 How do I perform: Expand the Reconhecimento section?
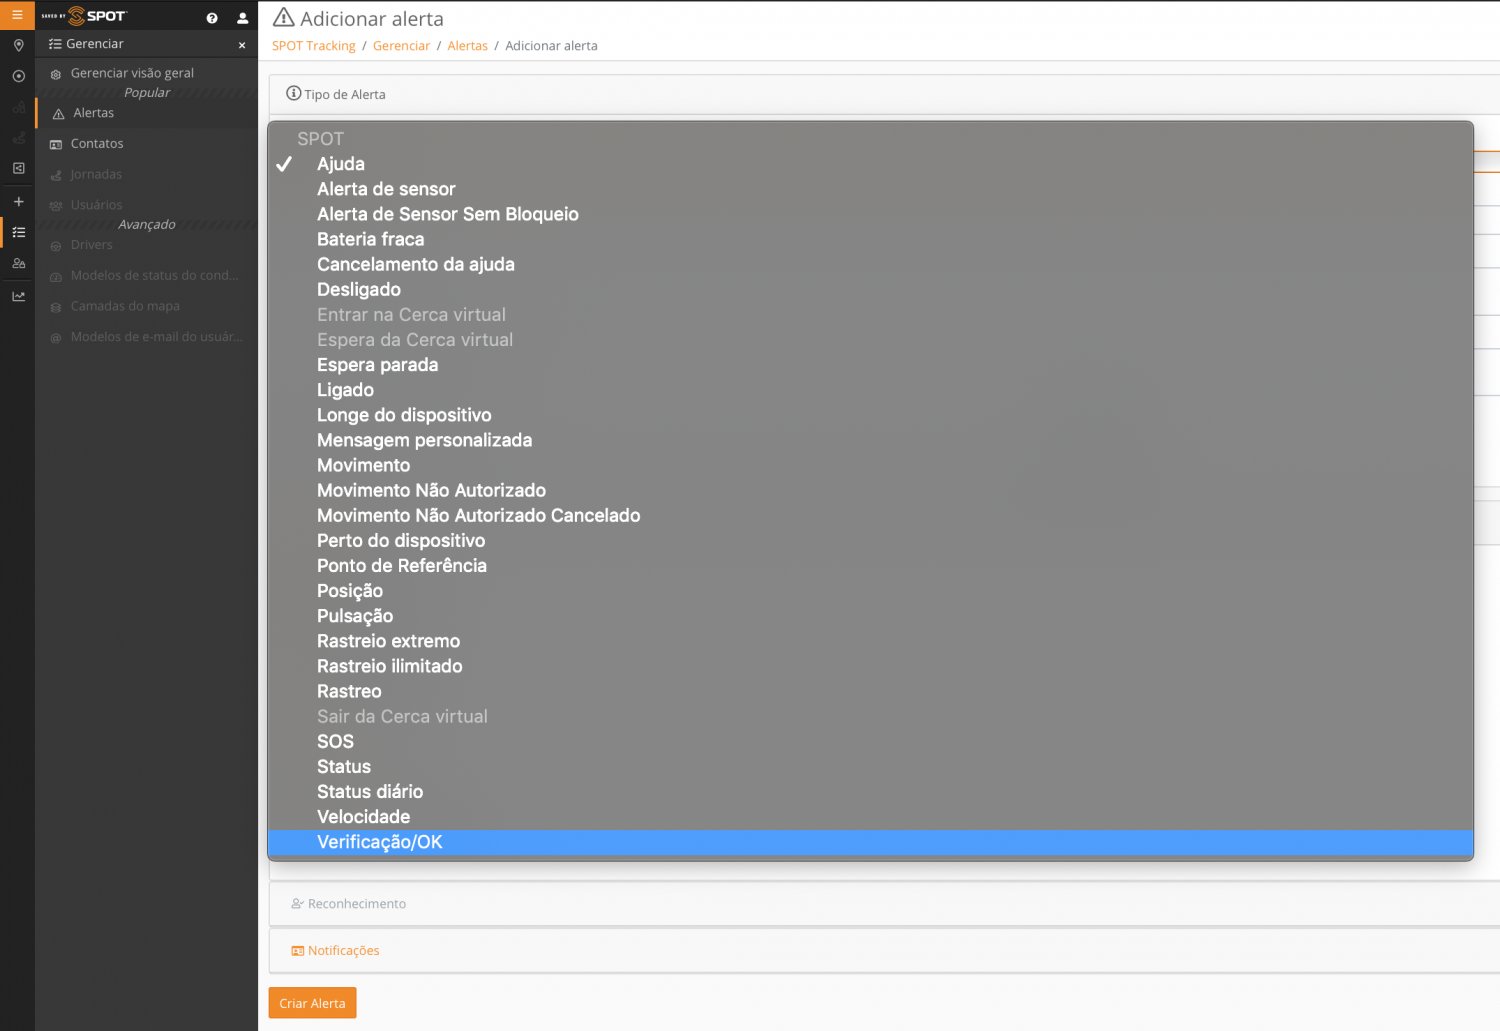coord(356,904)
